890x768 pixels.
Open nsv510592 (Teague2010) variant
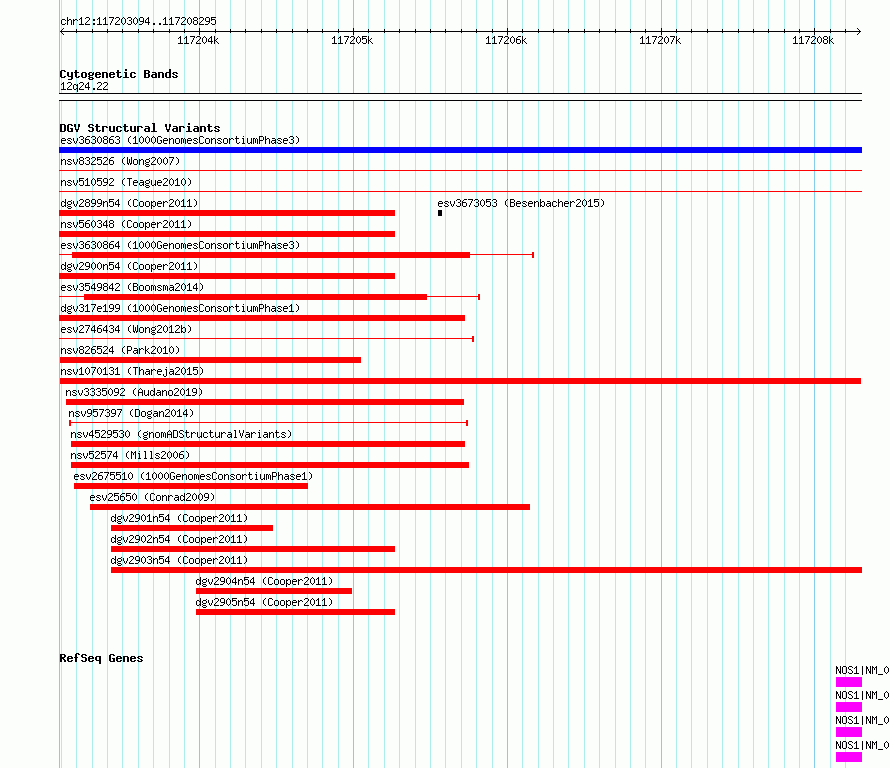coord(126,182)
